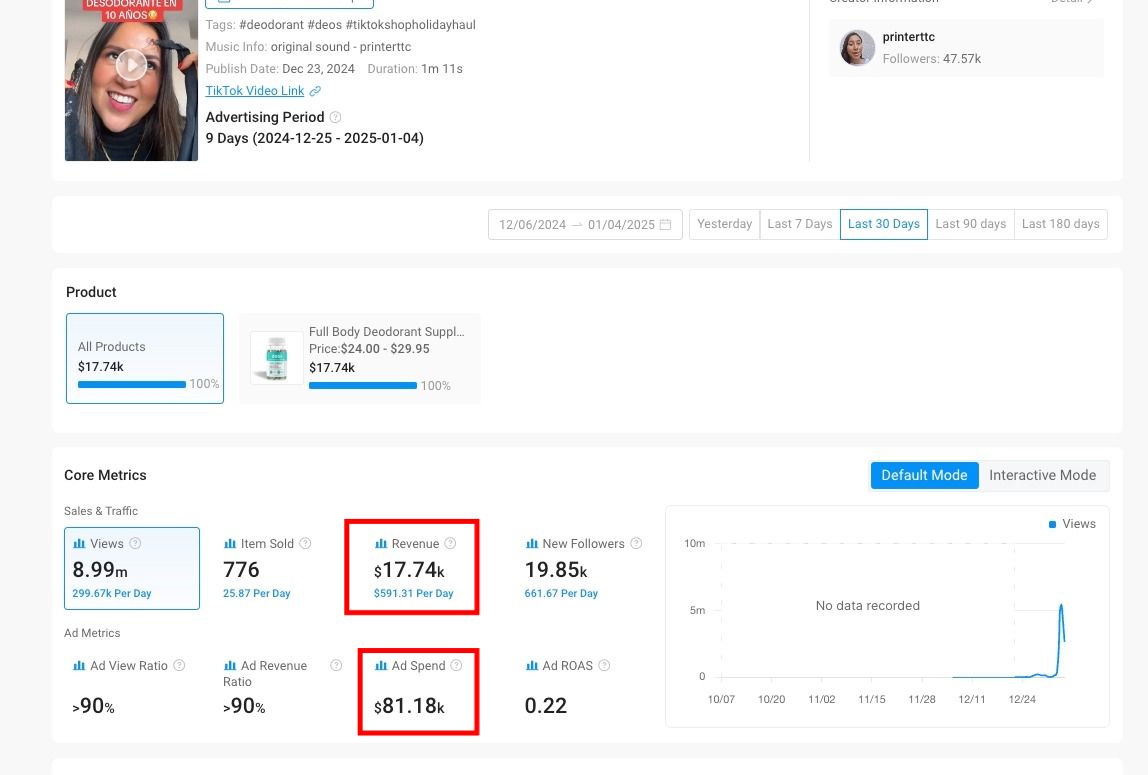
Task: Click the bar chart icon next to Ad Spend
Action: pos(381,665)
